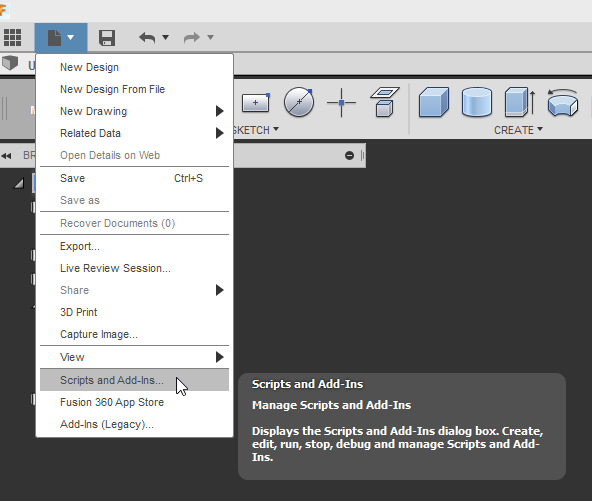Image resolution: width=592 pixels, height=501 pixels.
Task: Select Open Details on Web
Action: coord(134,155)
